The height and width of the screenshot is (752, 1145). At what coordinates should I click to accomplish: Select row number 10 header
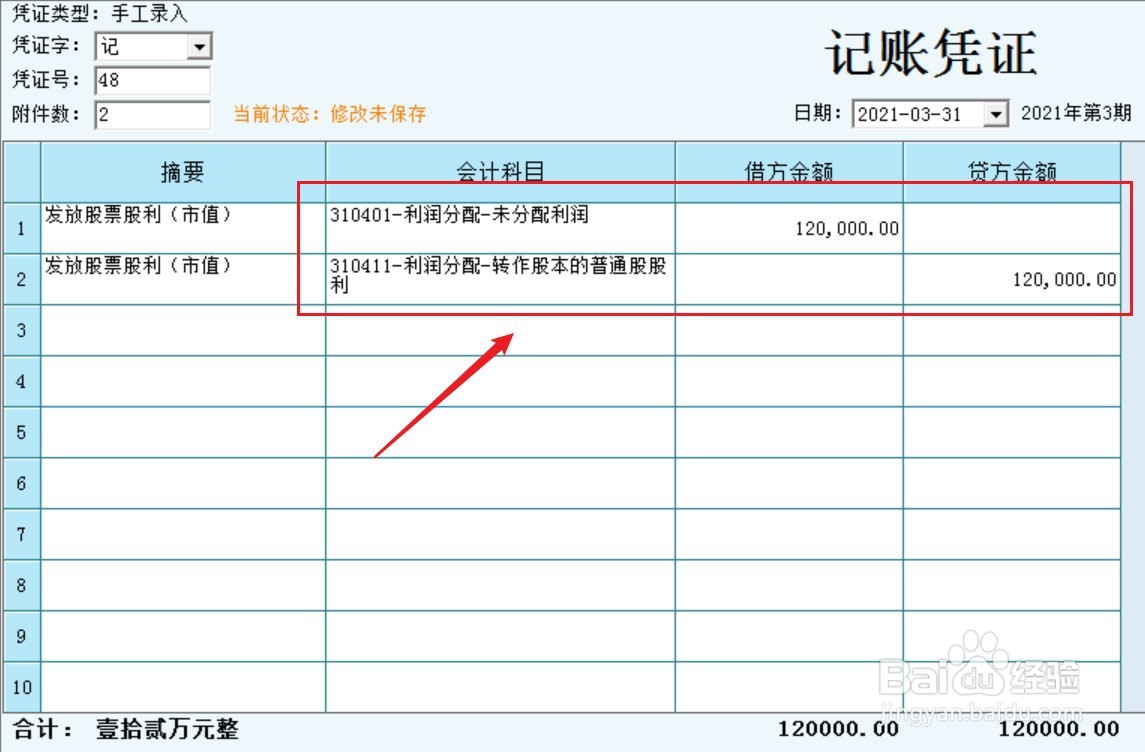(x=22, y=688)
